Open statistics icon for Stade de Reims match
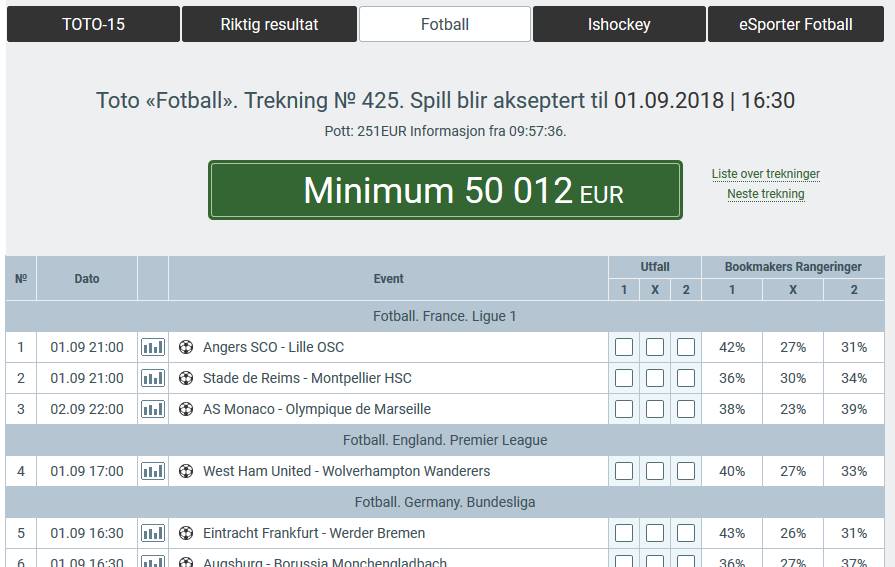Viewport: 895px width, 567px height. (153, 378)
